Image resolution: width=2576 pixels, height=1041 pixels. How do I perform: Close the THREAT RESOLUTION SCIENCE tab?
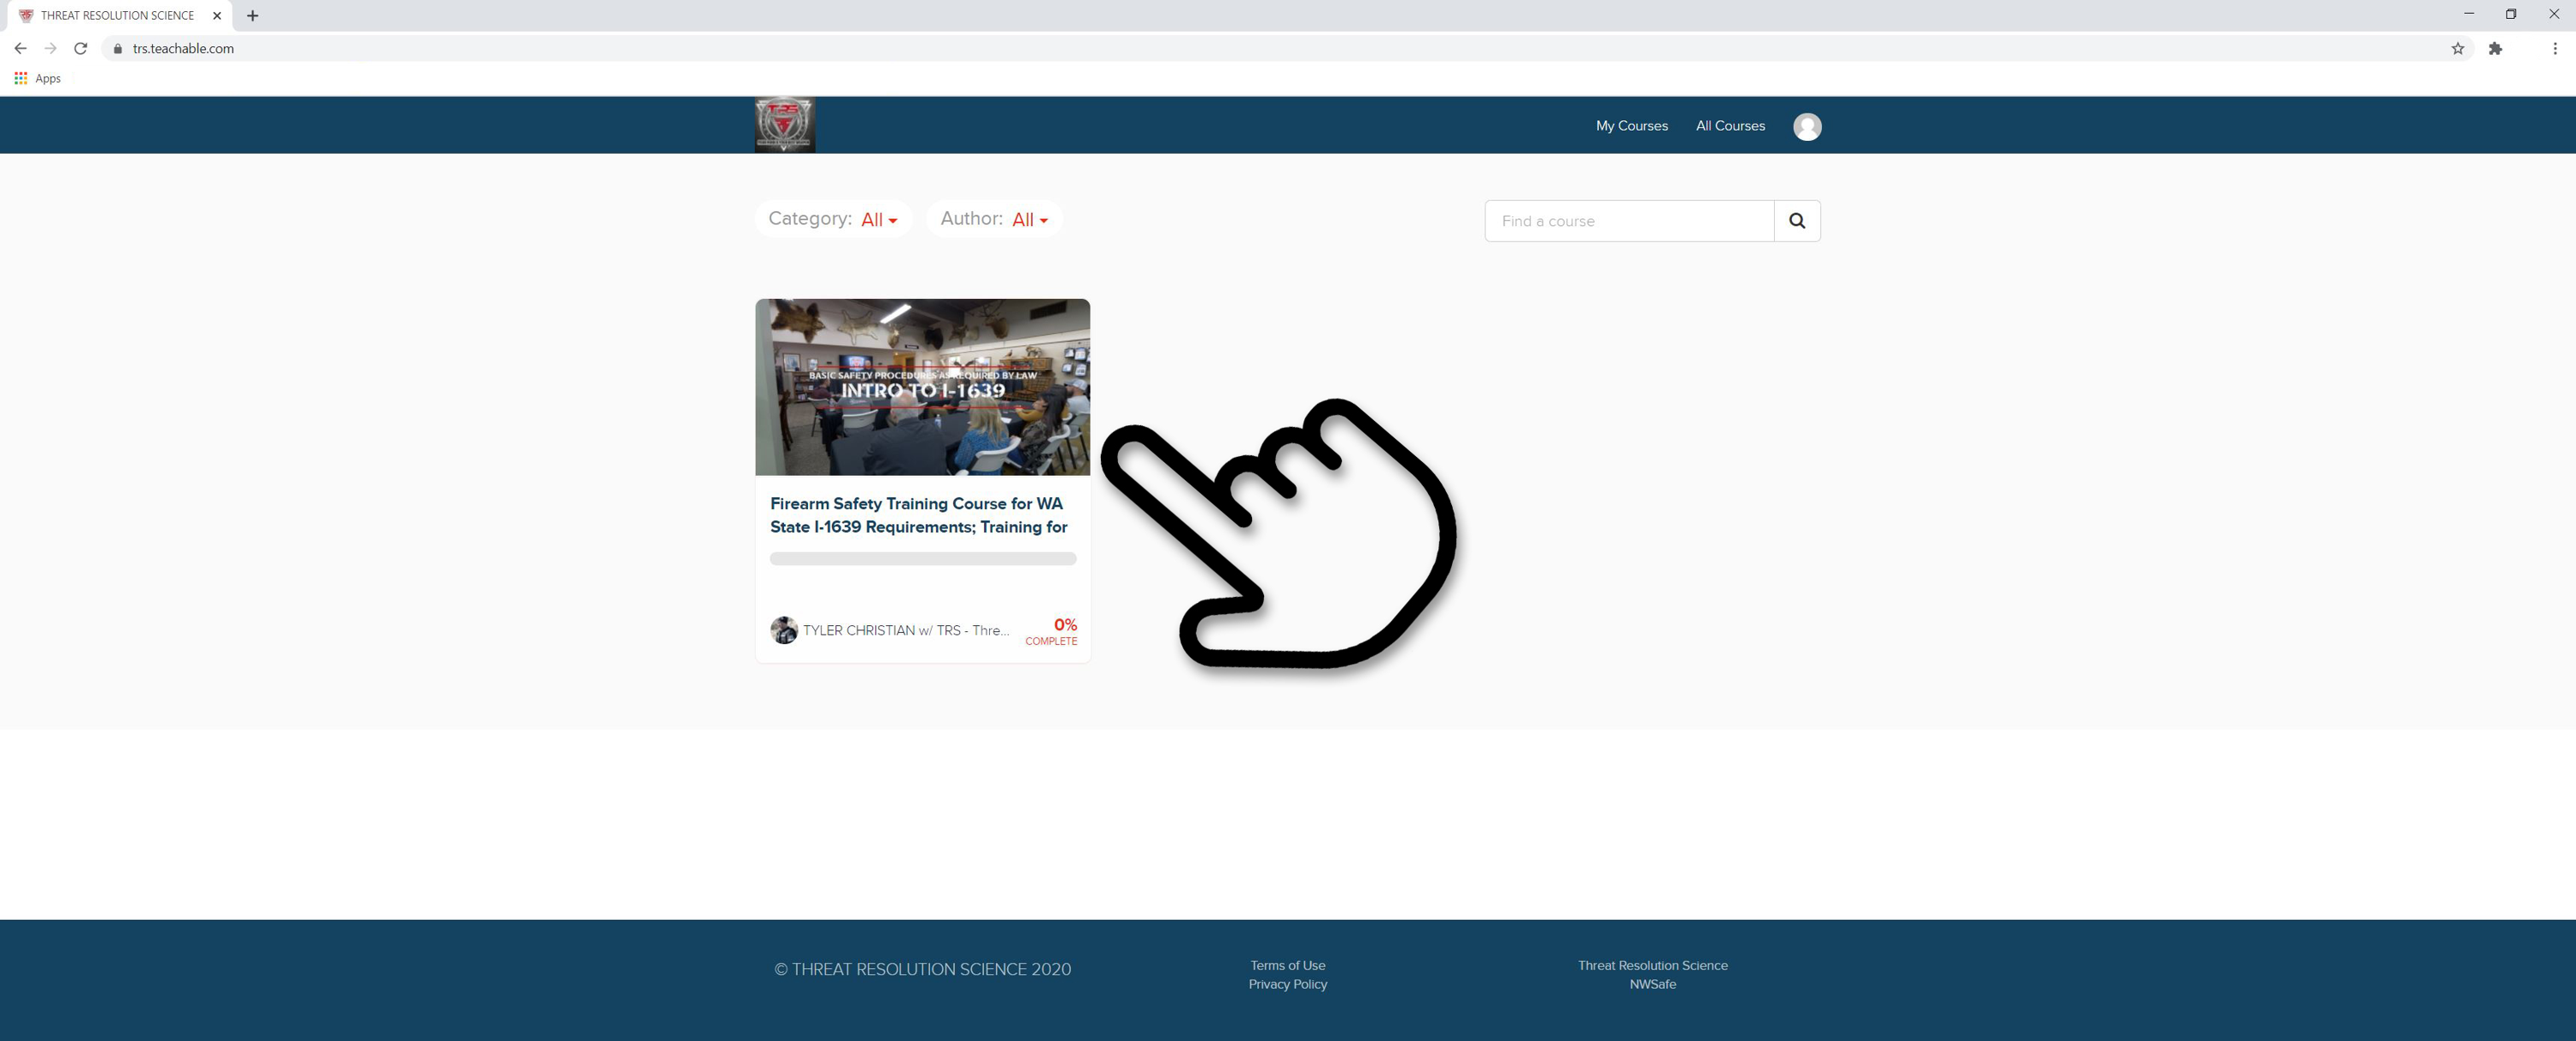[217, 16]
